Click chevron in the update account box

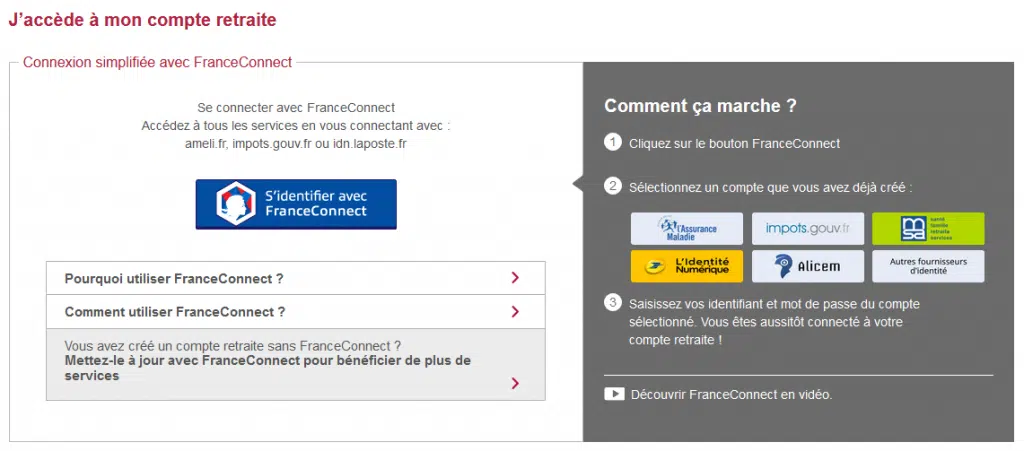(x=515, y=383)
